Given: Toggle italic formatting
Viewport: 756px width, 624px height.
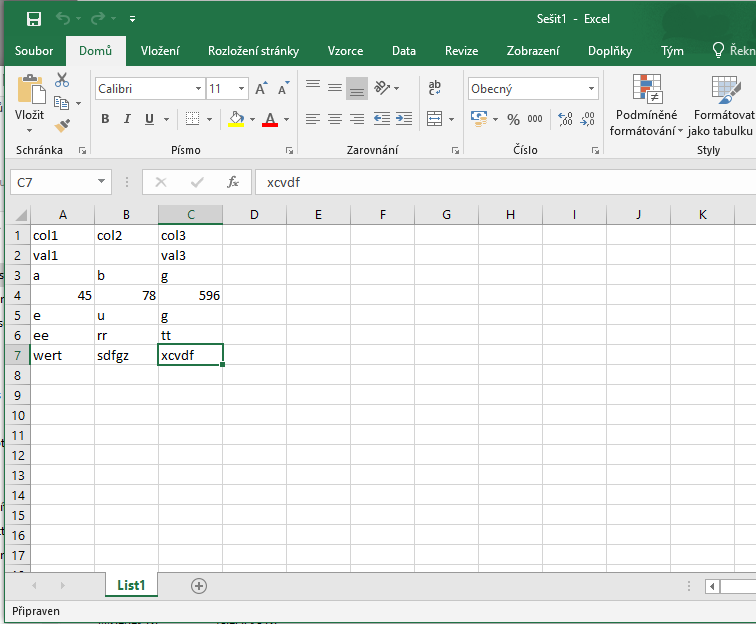Looking at the screenshot, I should coord(127,119).
